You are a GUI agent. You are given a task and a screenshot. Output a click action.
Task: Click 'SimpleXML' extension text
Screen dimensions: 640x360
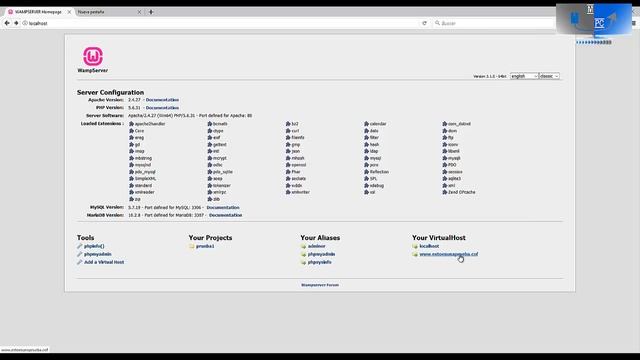pyautogui.click(x=145, y=178)
